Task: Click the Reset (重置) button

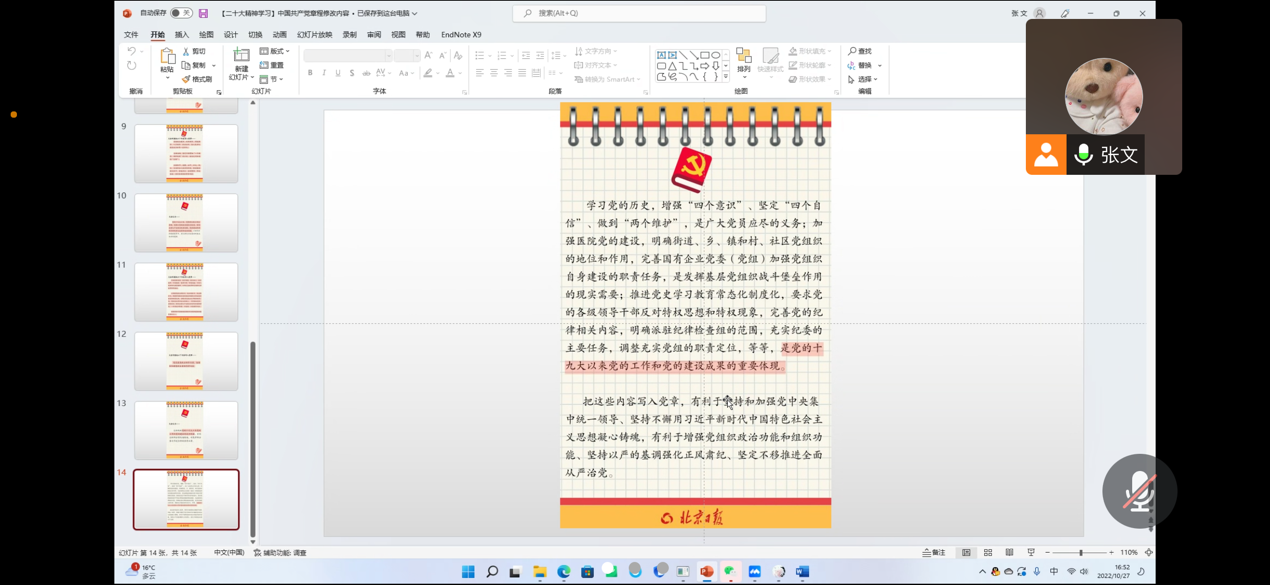Action: click(x=272, y=66)
